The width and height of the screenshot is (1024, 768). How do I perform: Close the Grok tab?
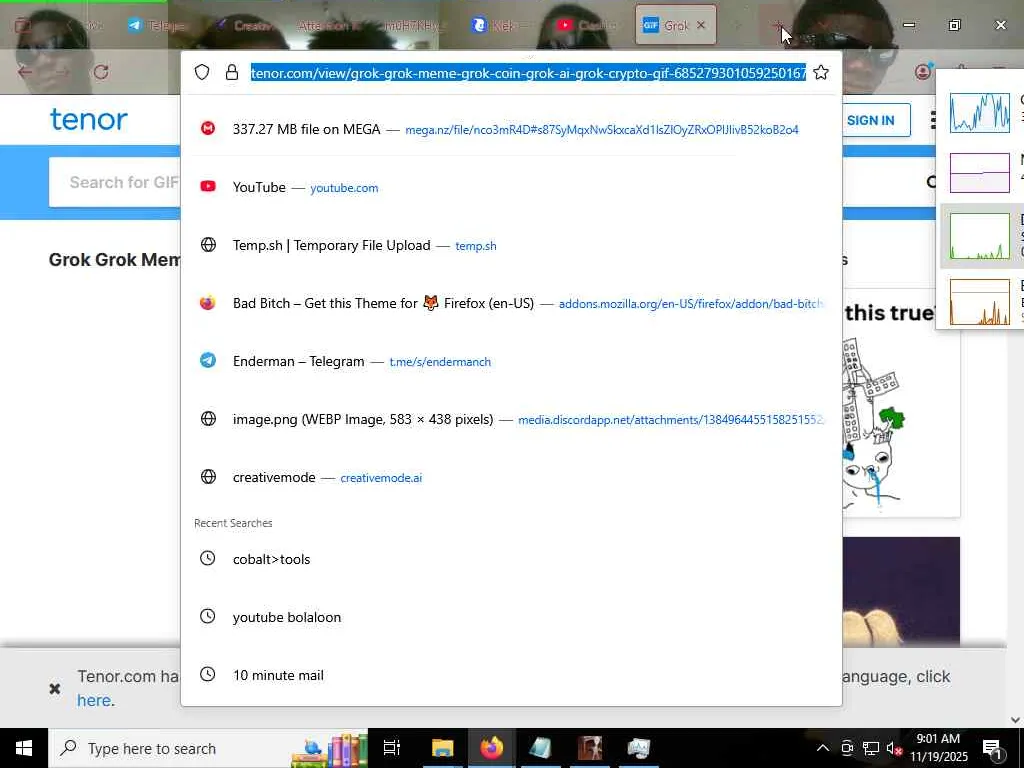(701, 25)
